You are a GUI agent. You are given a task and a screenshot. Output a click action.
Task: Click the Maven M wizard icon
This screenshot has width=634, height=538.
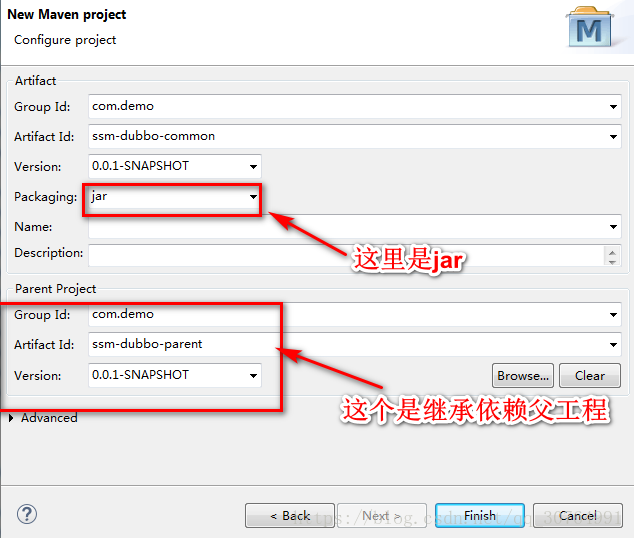pyautogui.click(x=590, y=27)
